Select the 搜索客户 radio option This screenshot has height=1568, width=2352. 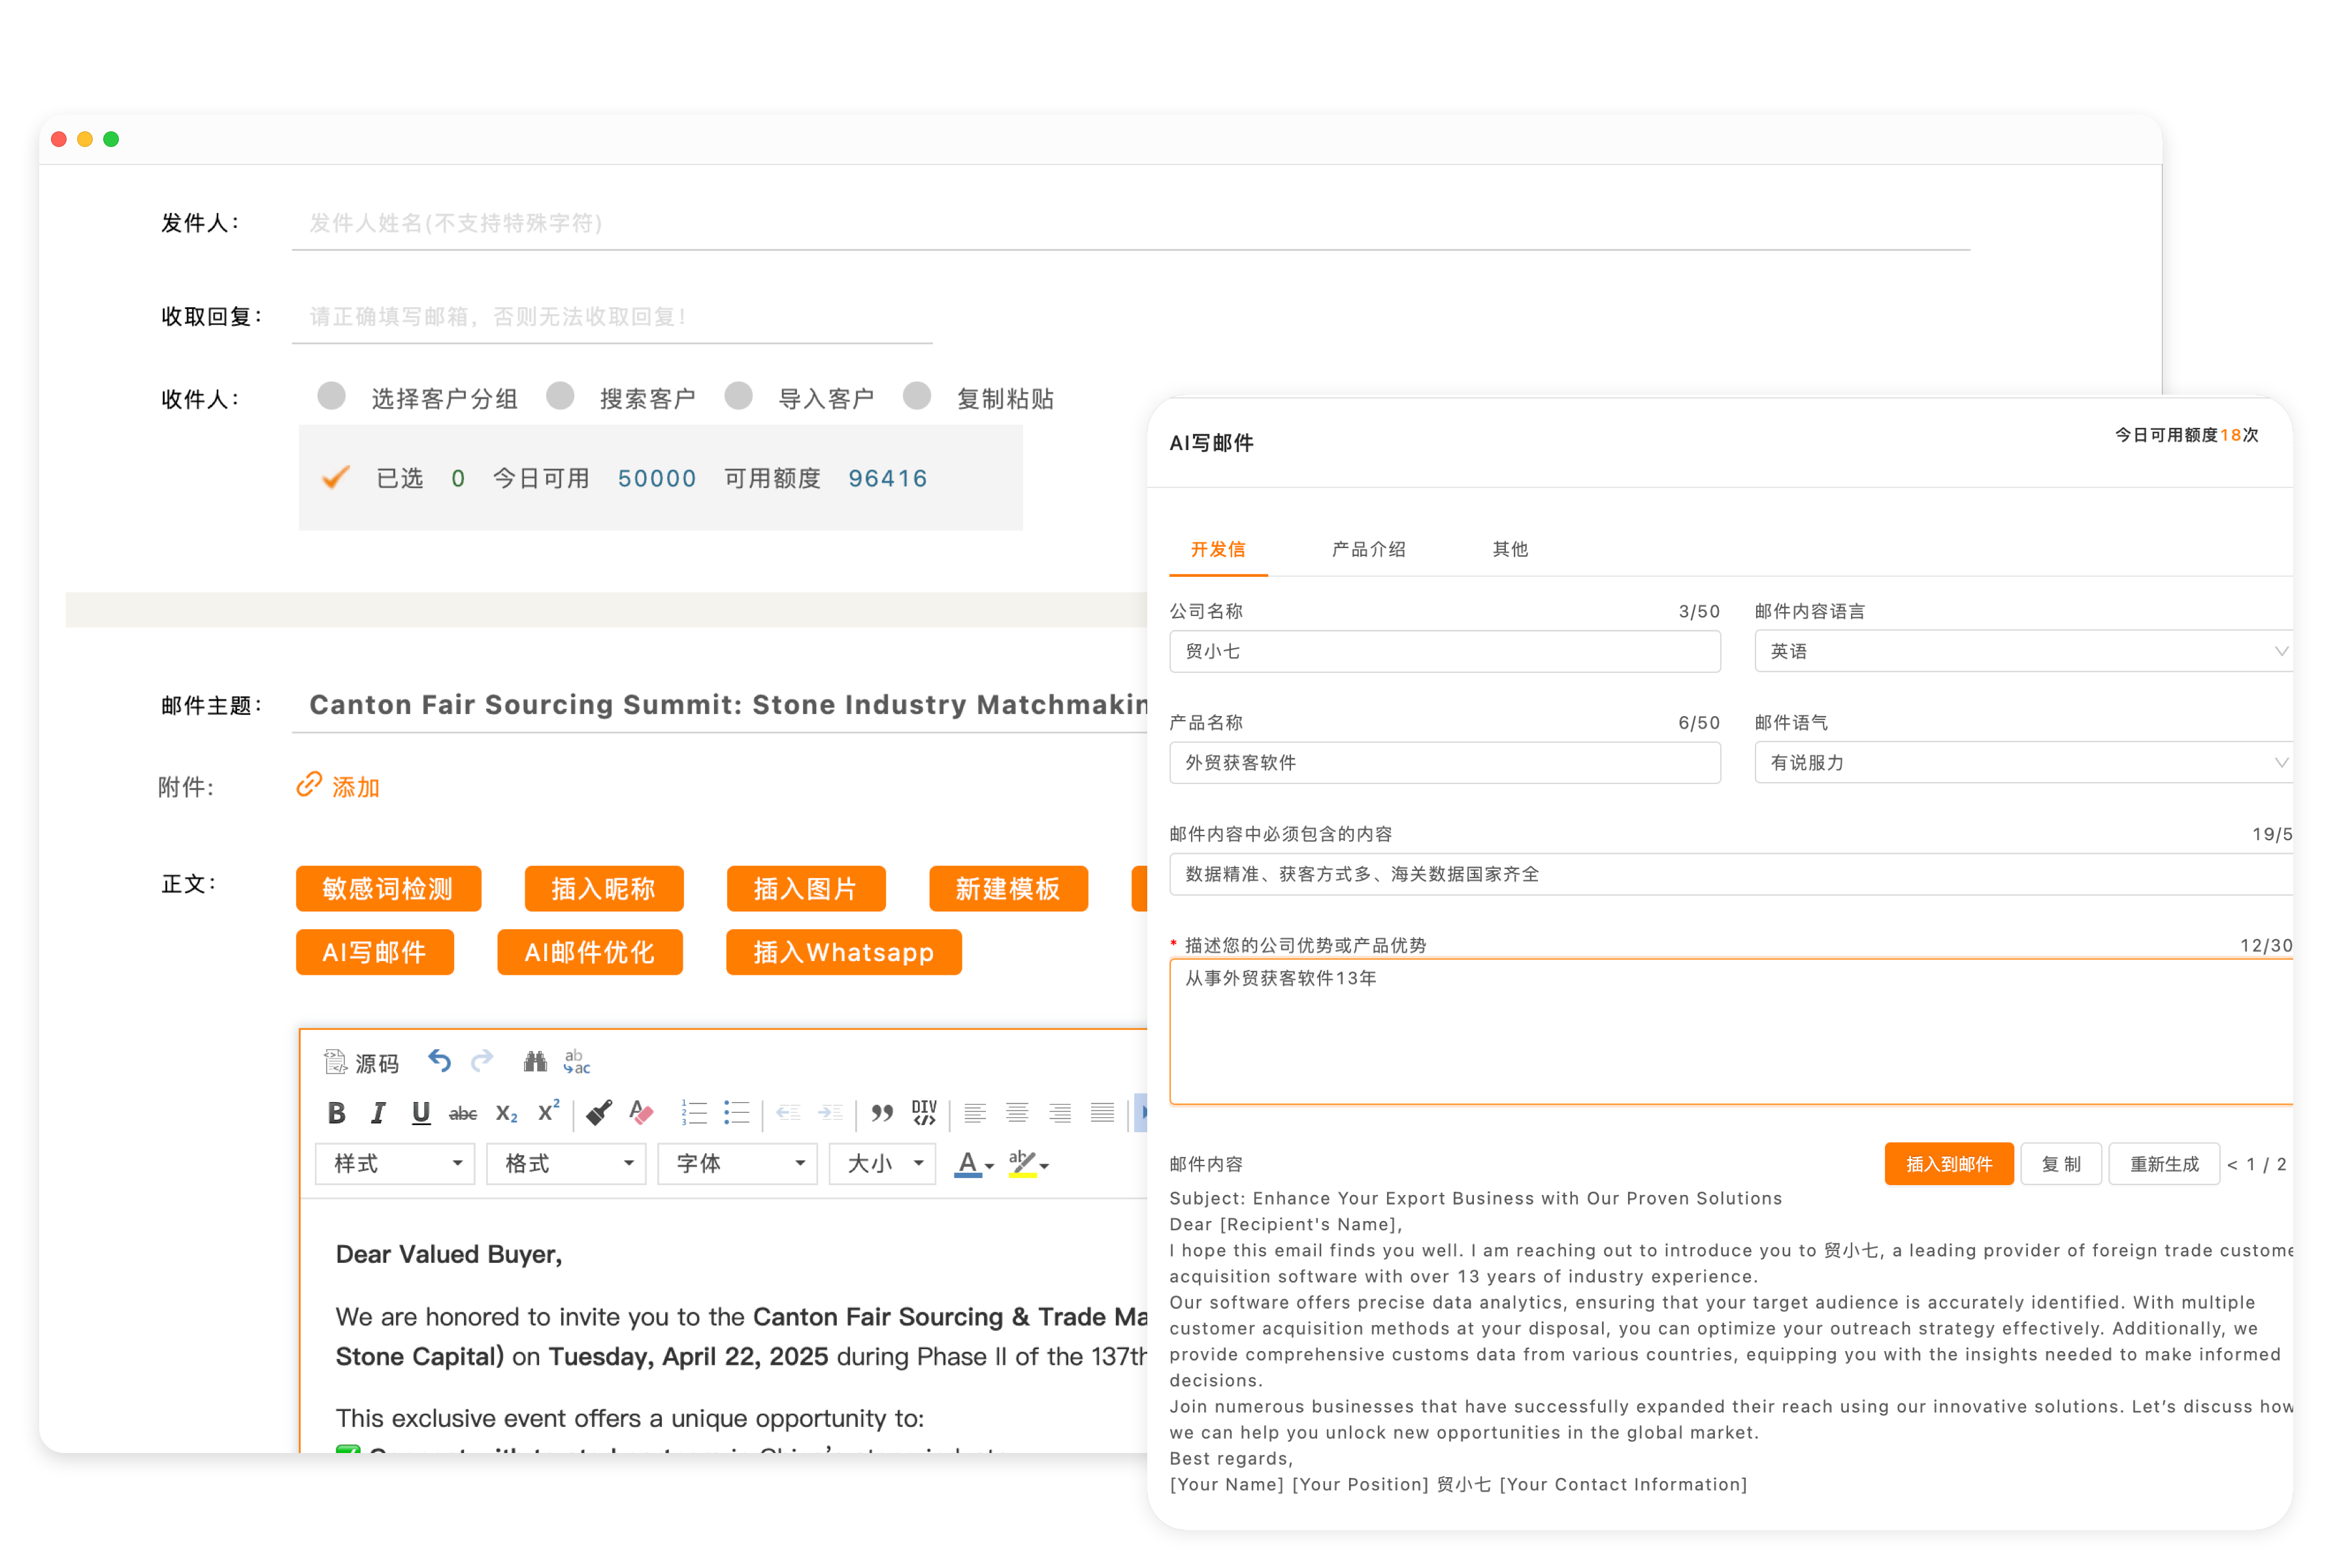560,396
